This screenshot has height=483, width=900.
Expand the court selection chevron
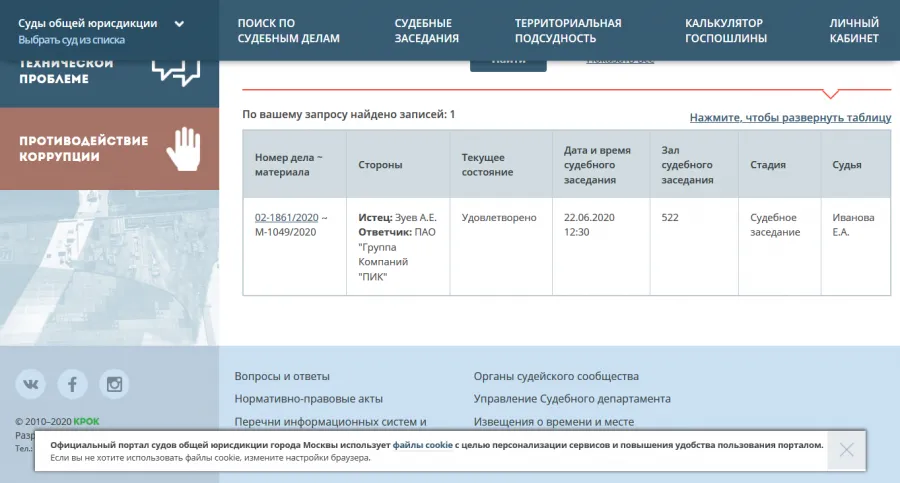tap(179, 24)
